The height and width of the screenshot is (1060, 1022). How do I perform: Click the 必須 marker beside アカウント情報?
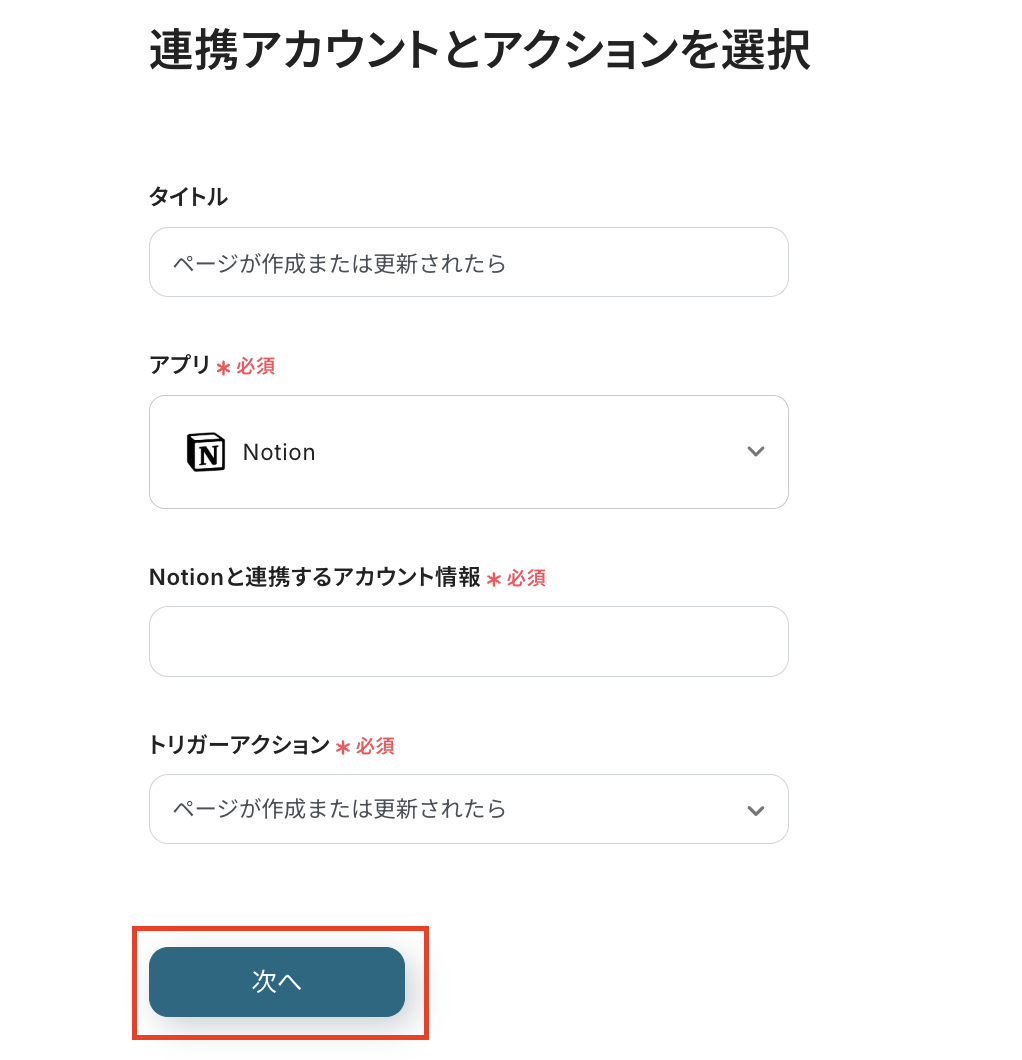point(526,578)
